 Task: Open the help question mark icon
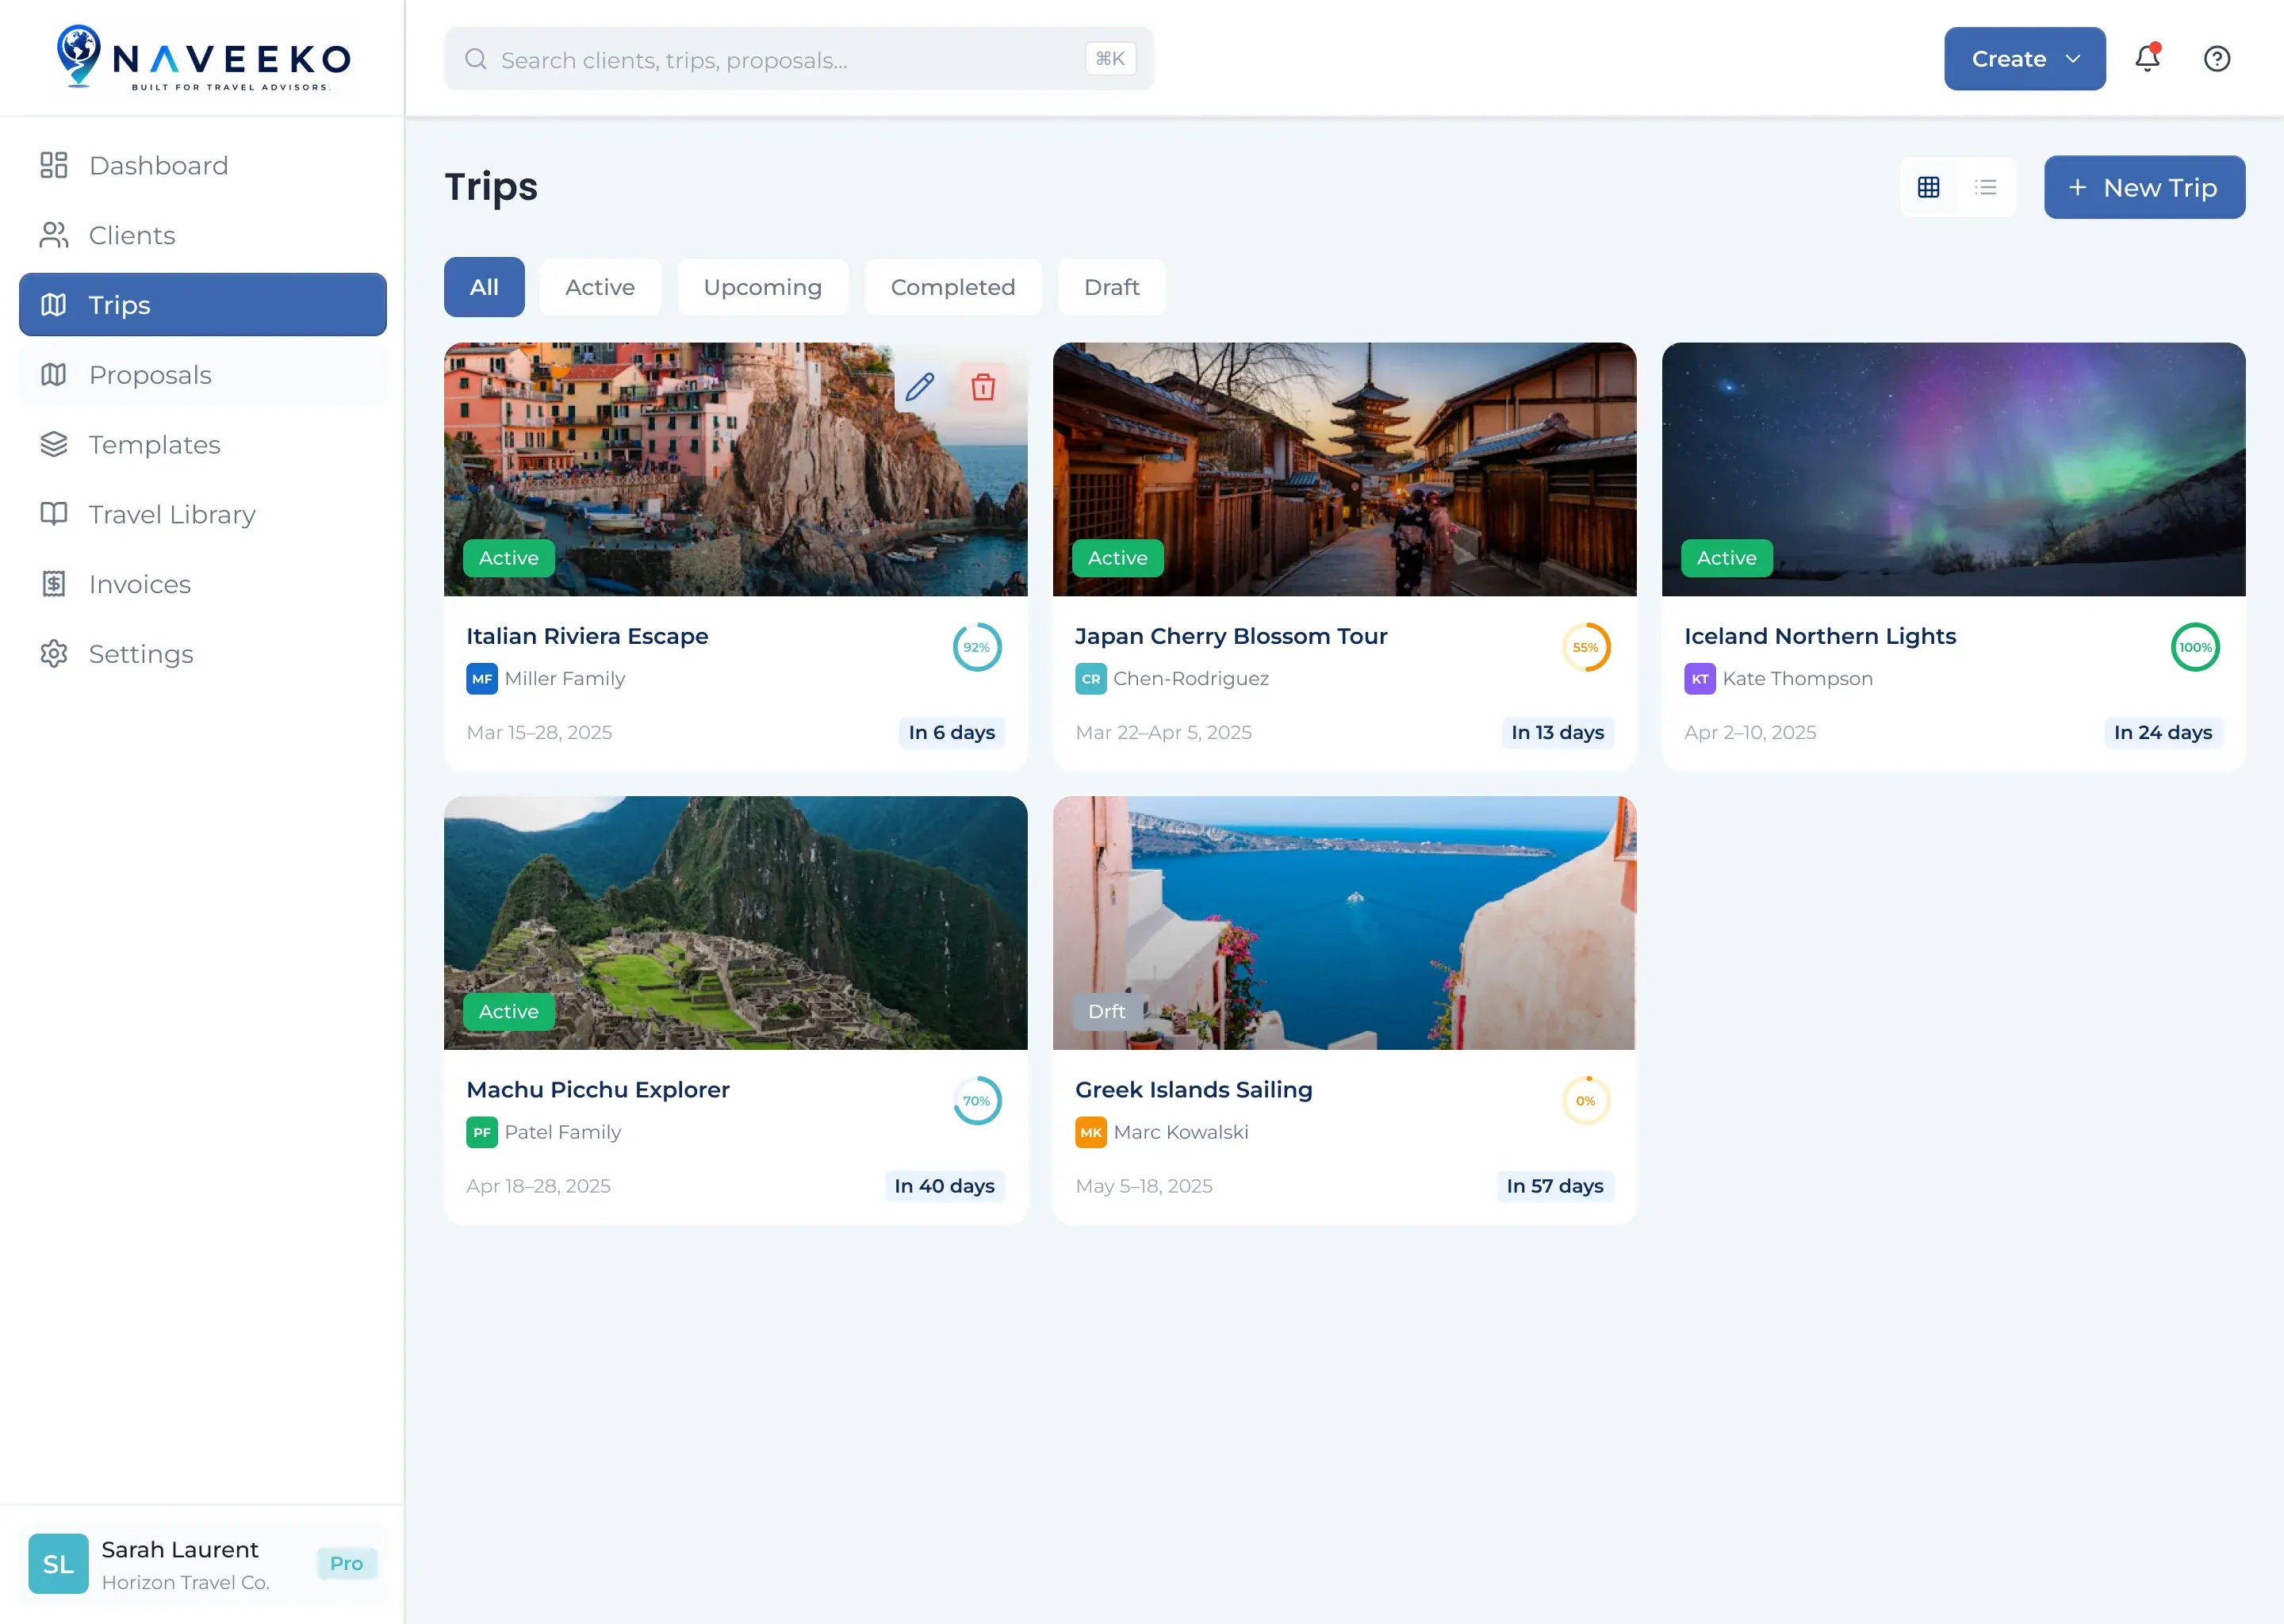click(x=2217, y=59)
